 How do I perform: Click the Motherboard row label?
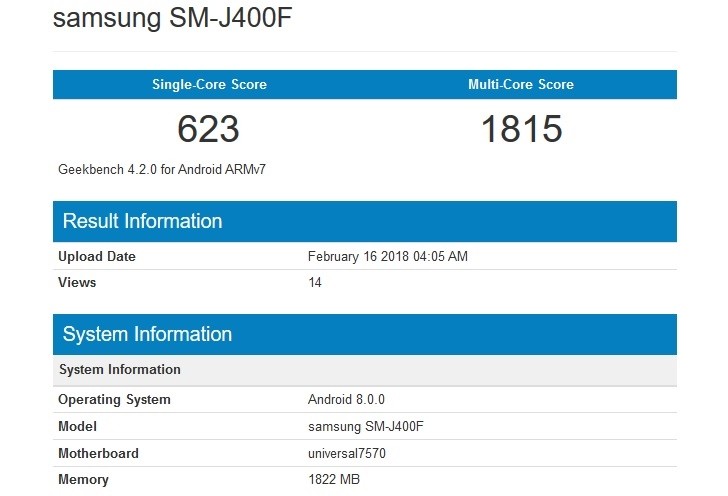[x=98, y=453]
